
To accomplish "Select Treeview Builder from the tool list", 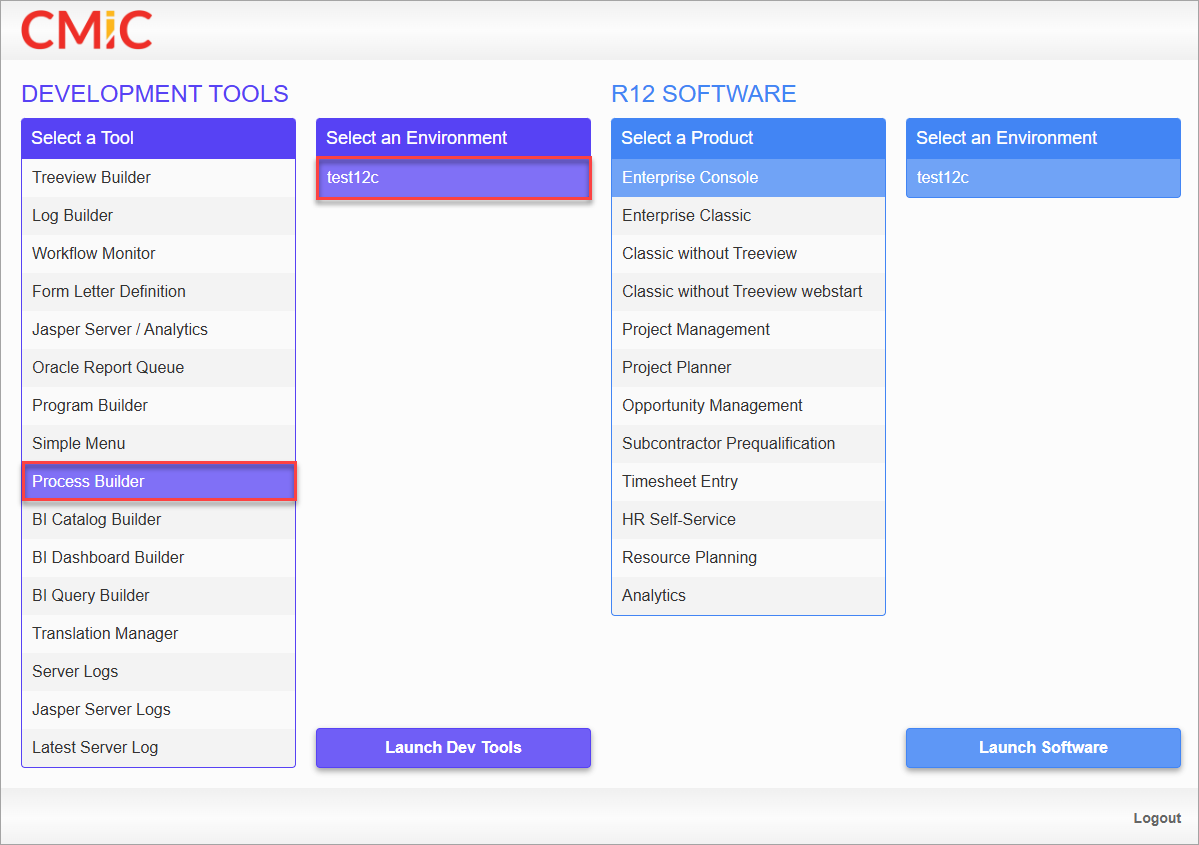I will click(x=158, y=177).
